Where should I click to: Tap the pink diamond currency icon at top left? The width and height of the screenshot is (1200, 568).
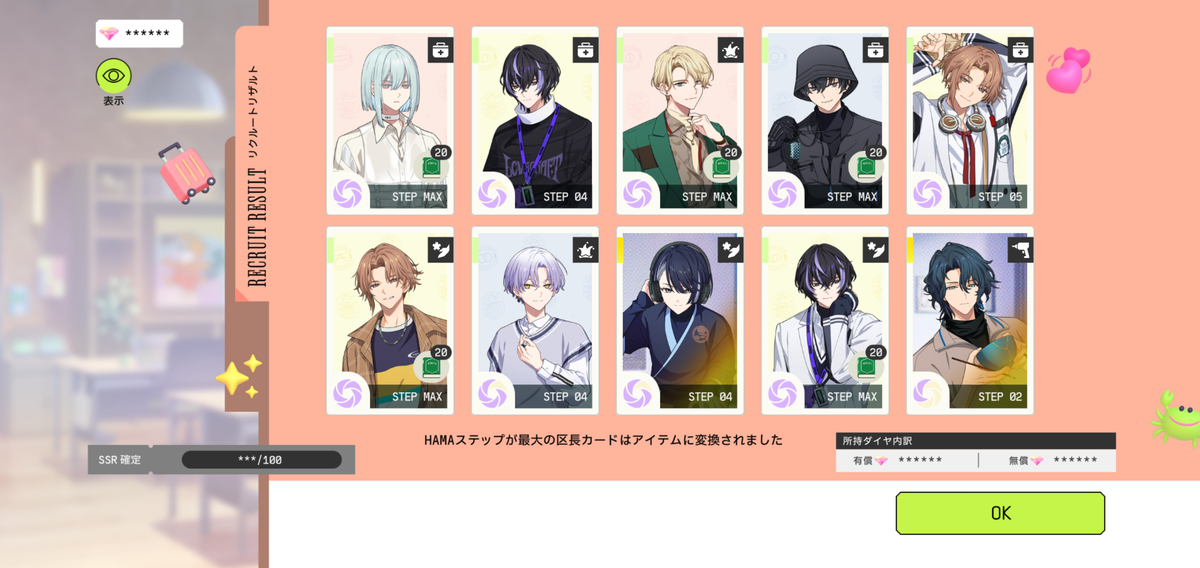(x=109, y=33)
